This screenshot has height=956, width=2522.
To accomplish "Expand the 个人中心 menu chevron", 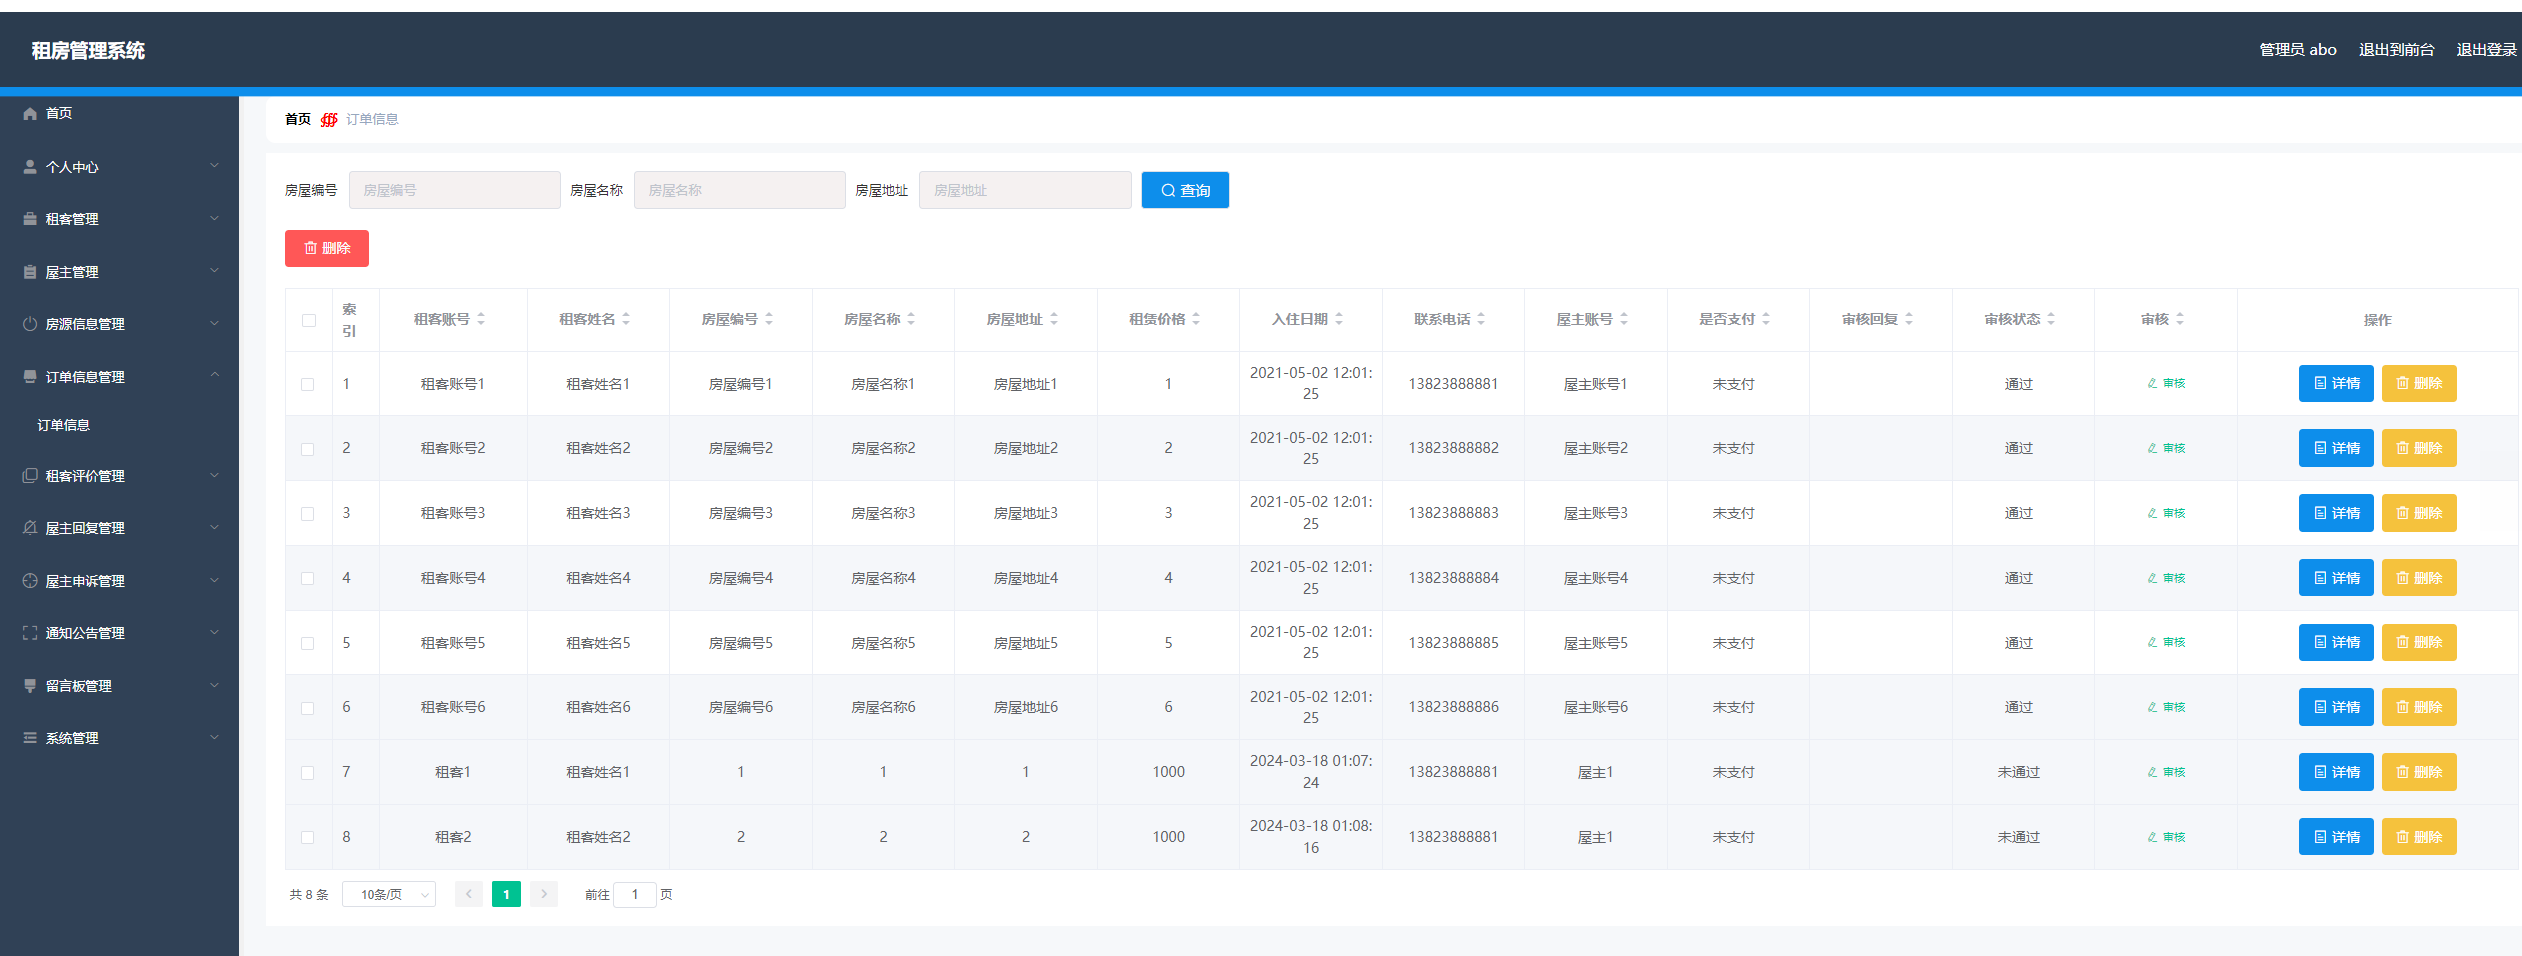I will click(214, 166).
